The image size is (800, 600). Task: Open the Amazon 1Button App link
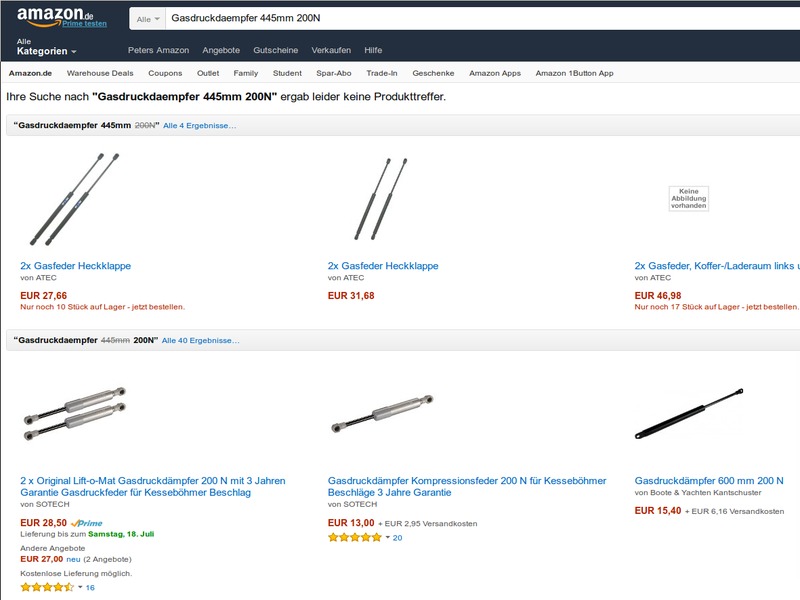tap(574, 73)
